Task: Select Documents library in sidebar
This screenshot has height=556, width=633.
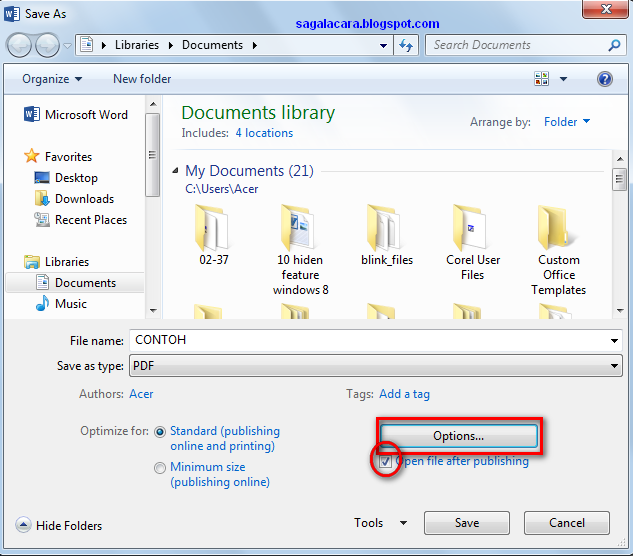Action: [x=75, y=283]
